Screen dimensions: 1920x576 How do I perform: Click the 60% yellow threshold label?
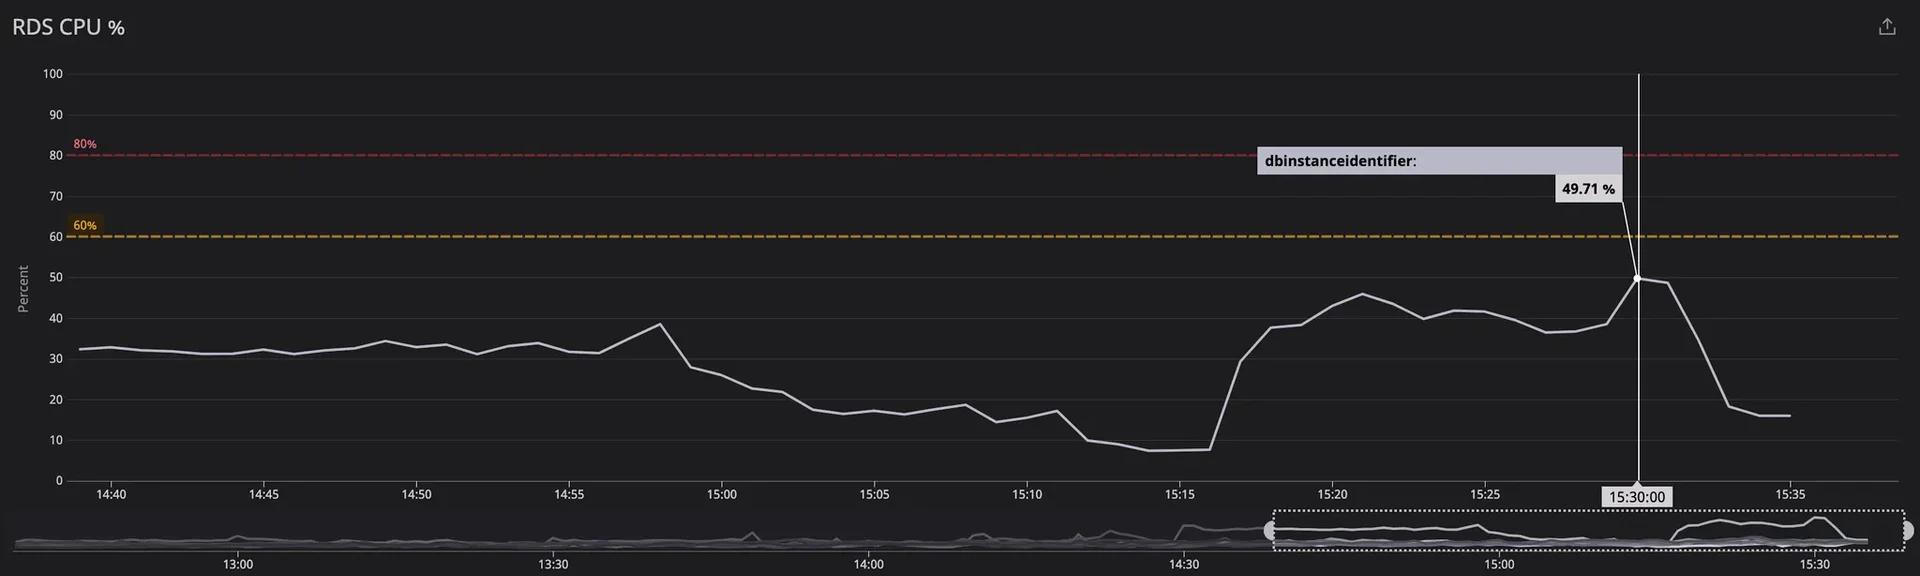click(85, 226)
